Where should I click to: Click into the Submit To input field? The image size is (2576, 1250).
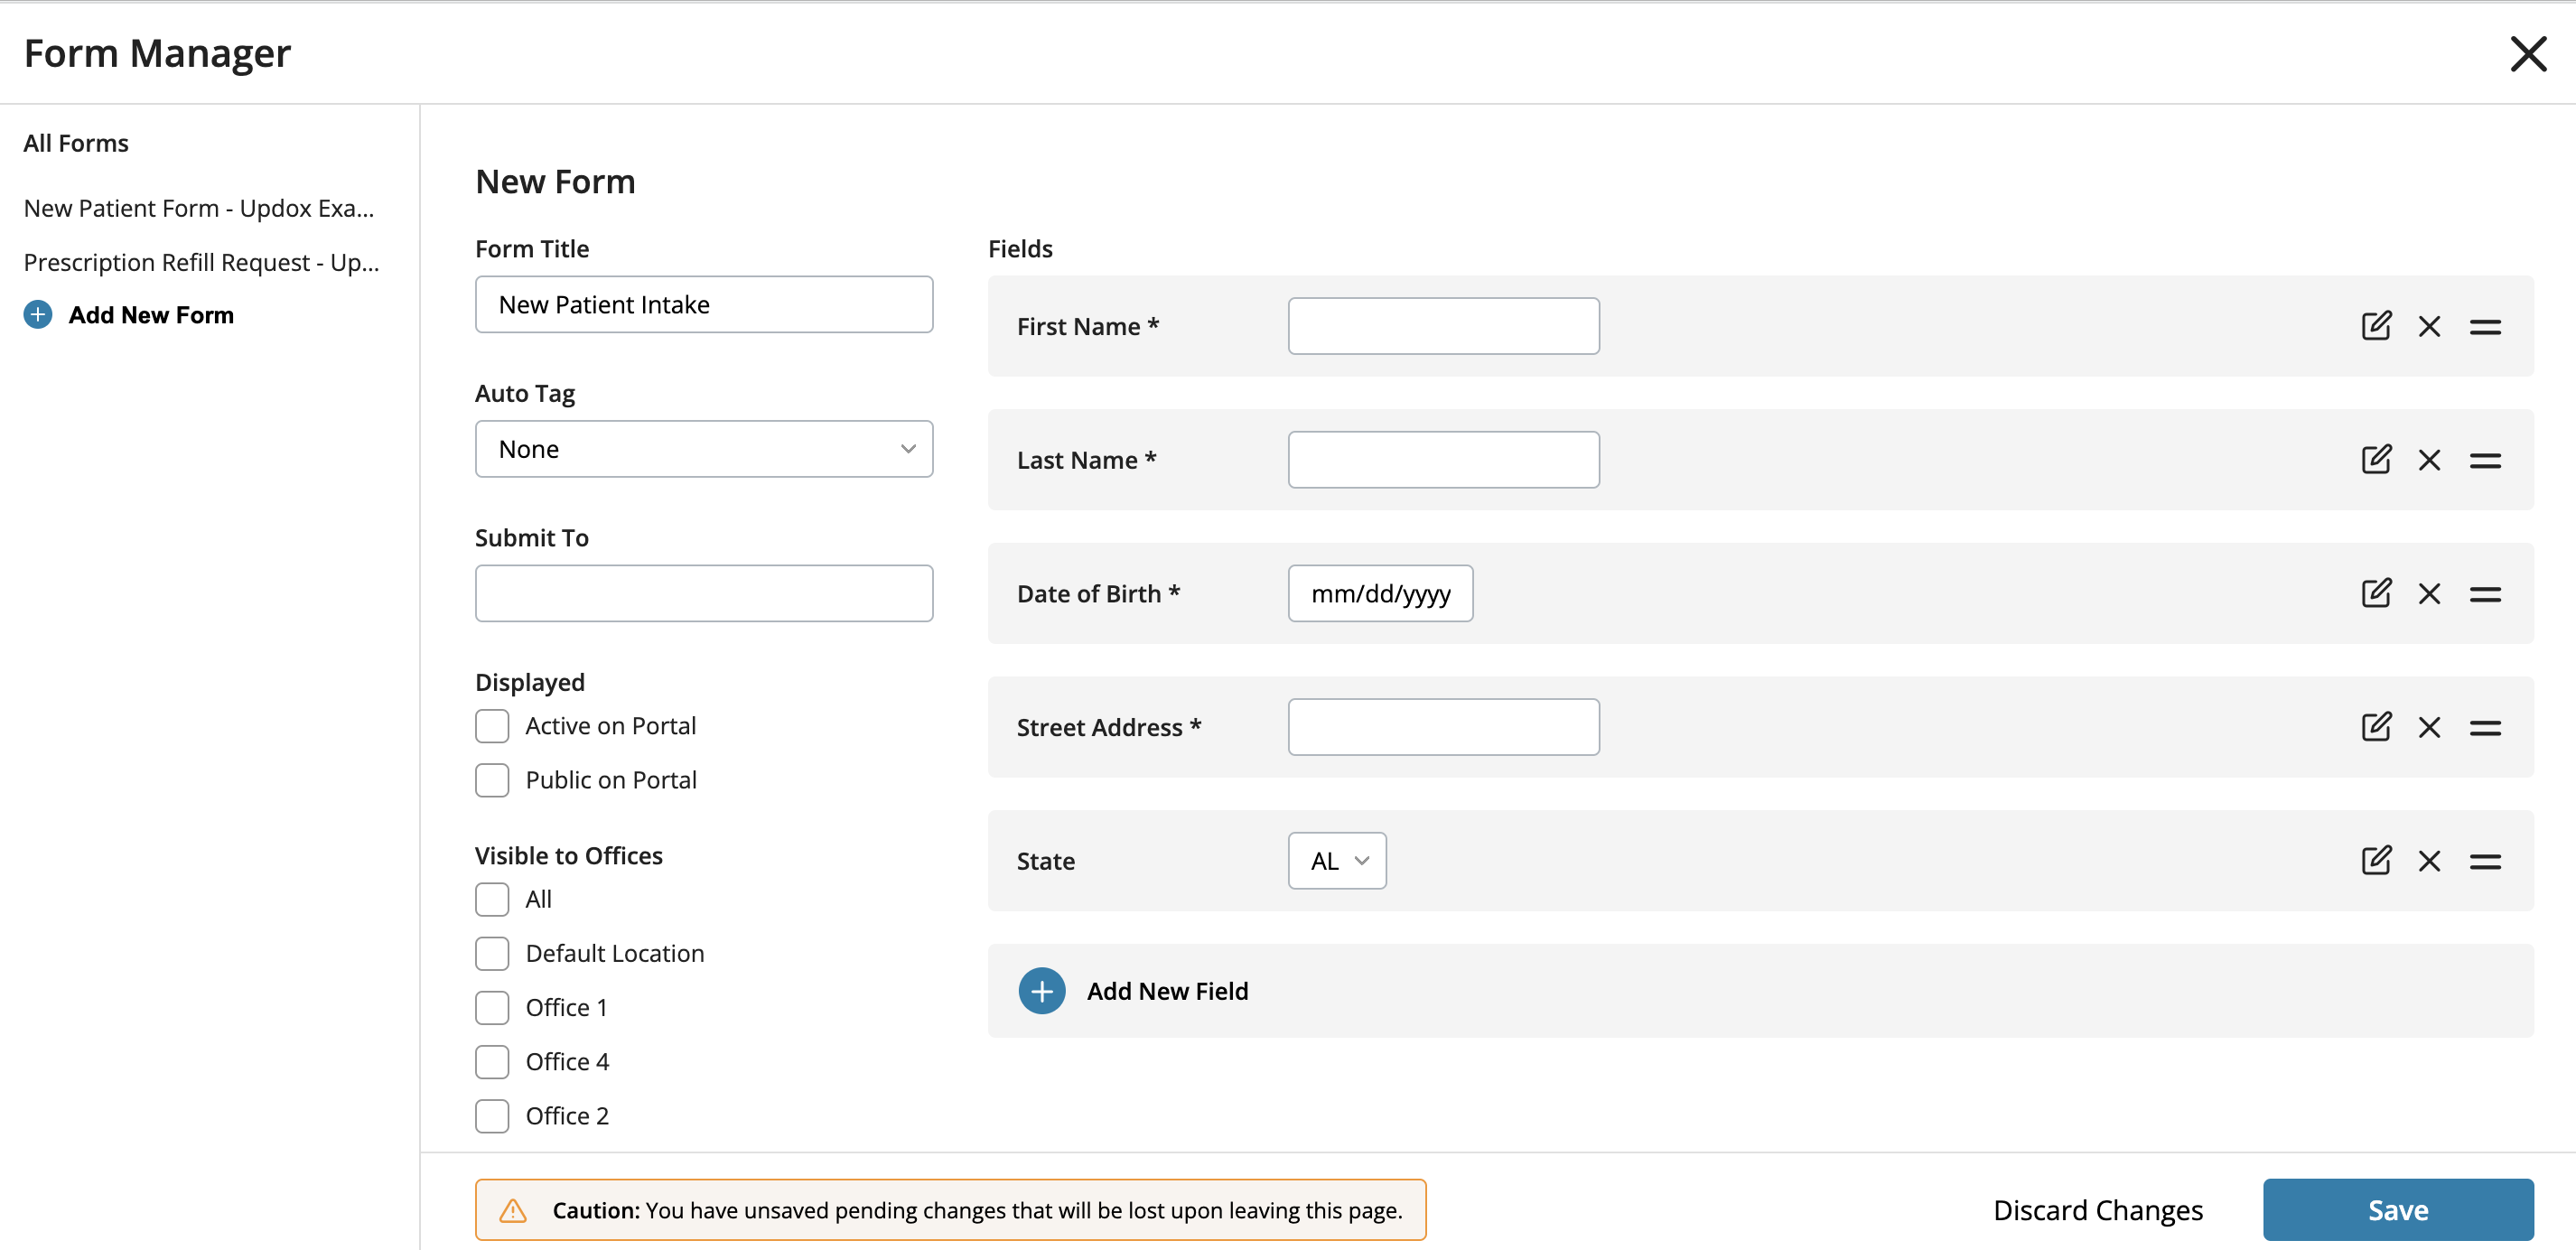[704, 594]
